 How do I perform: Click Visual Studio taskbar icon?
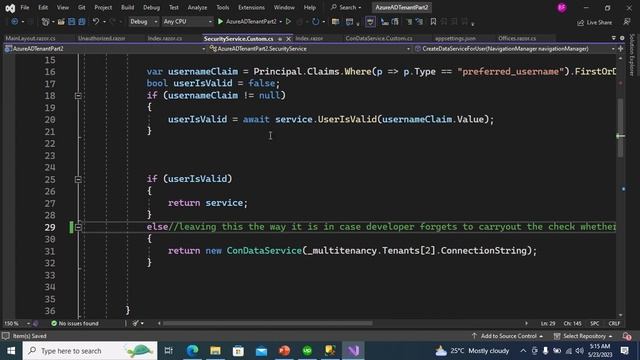point(353,351)
